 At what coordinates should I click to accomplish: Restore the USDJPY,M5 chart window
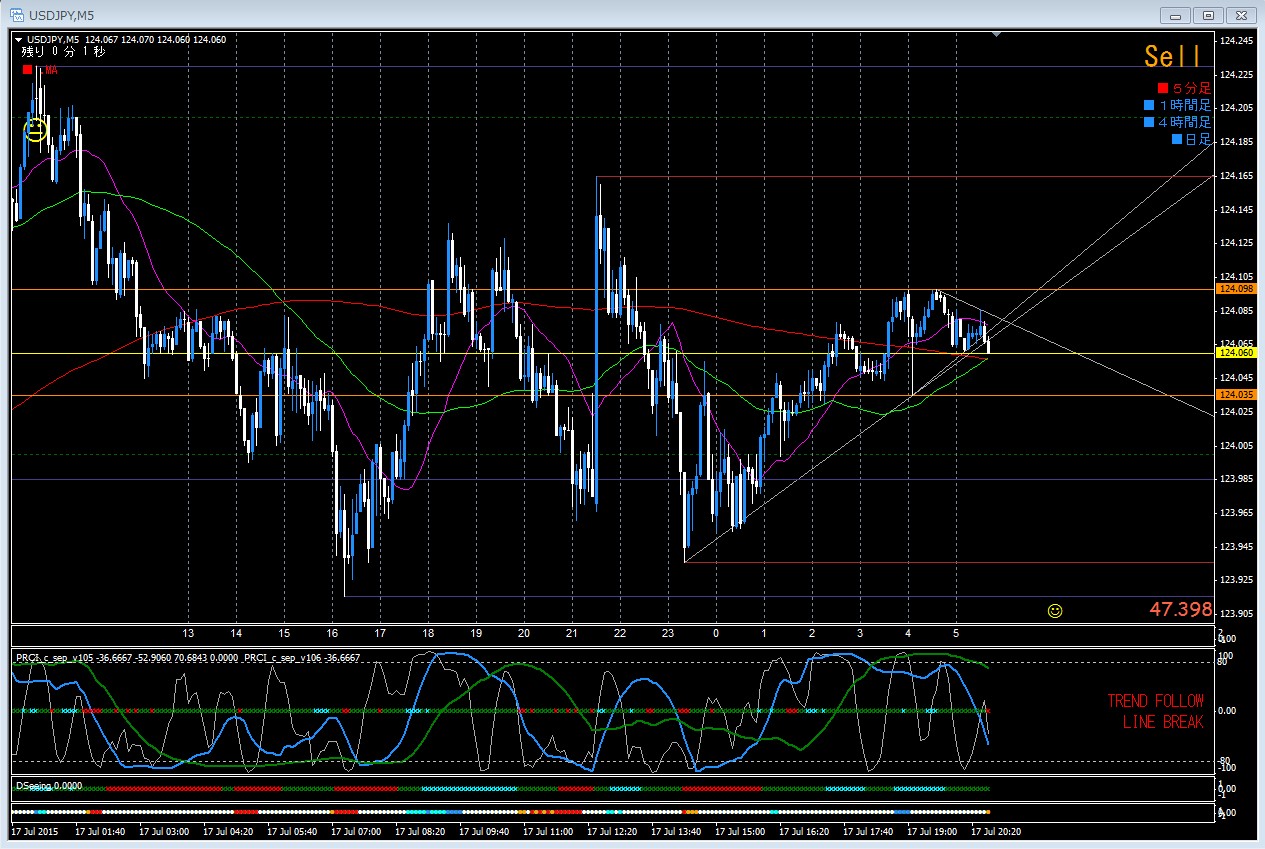click(x=1208, y=15)
